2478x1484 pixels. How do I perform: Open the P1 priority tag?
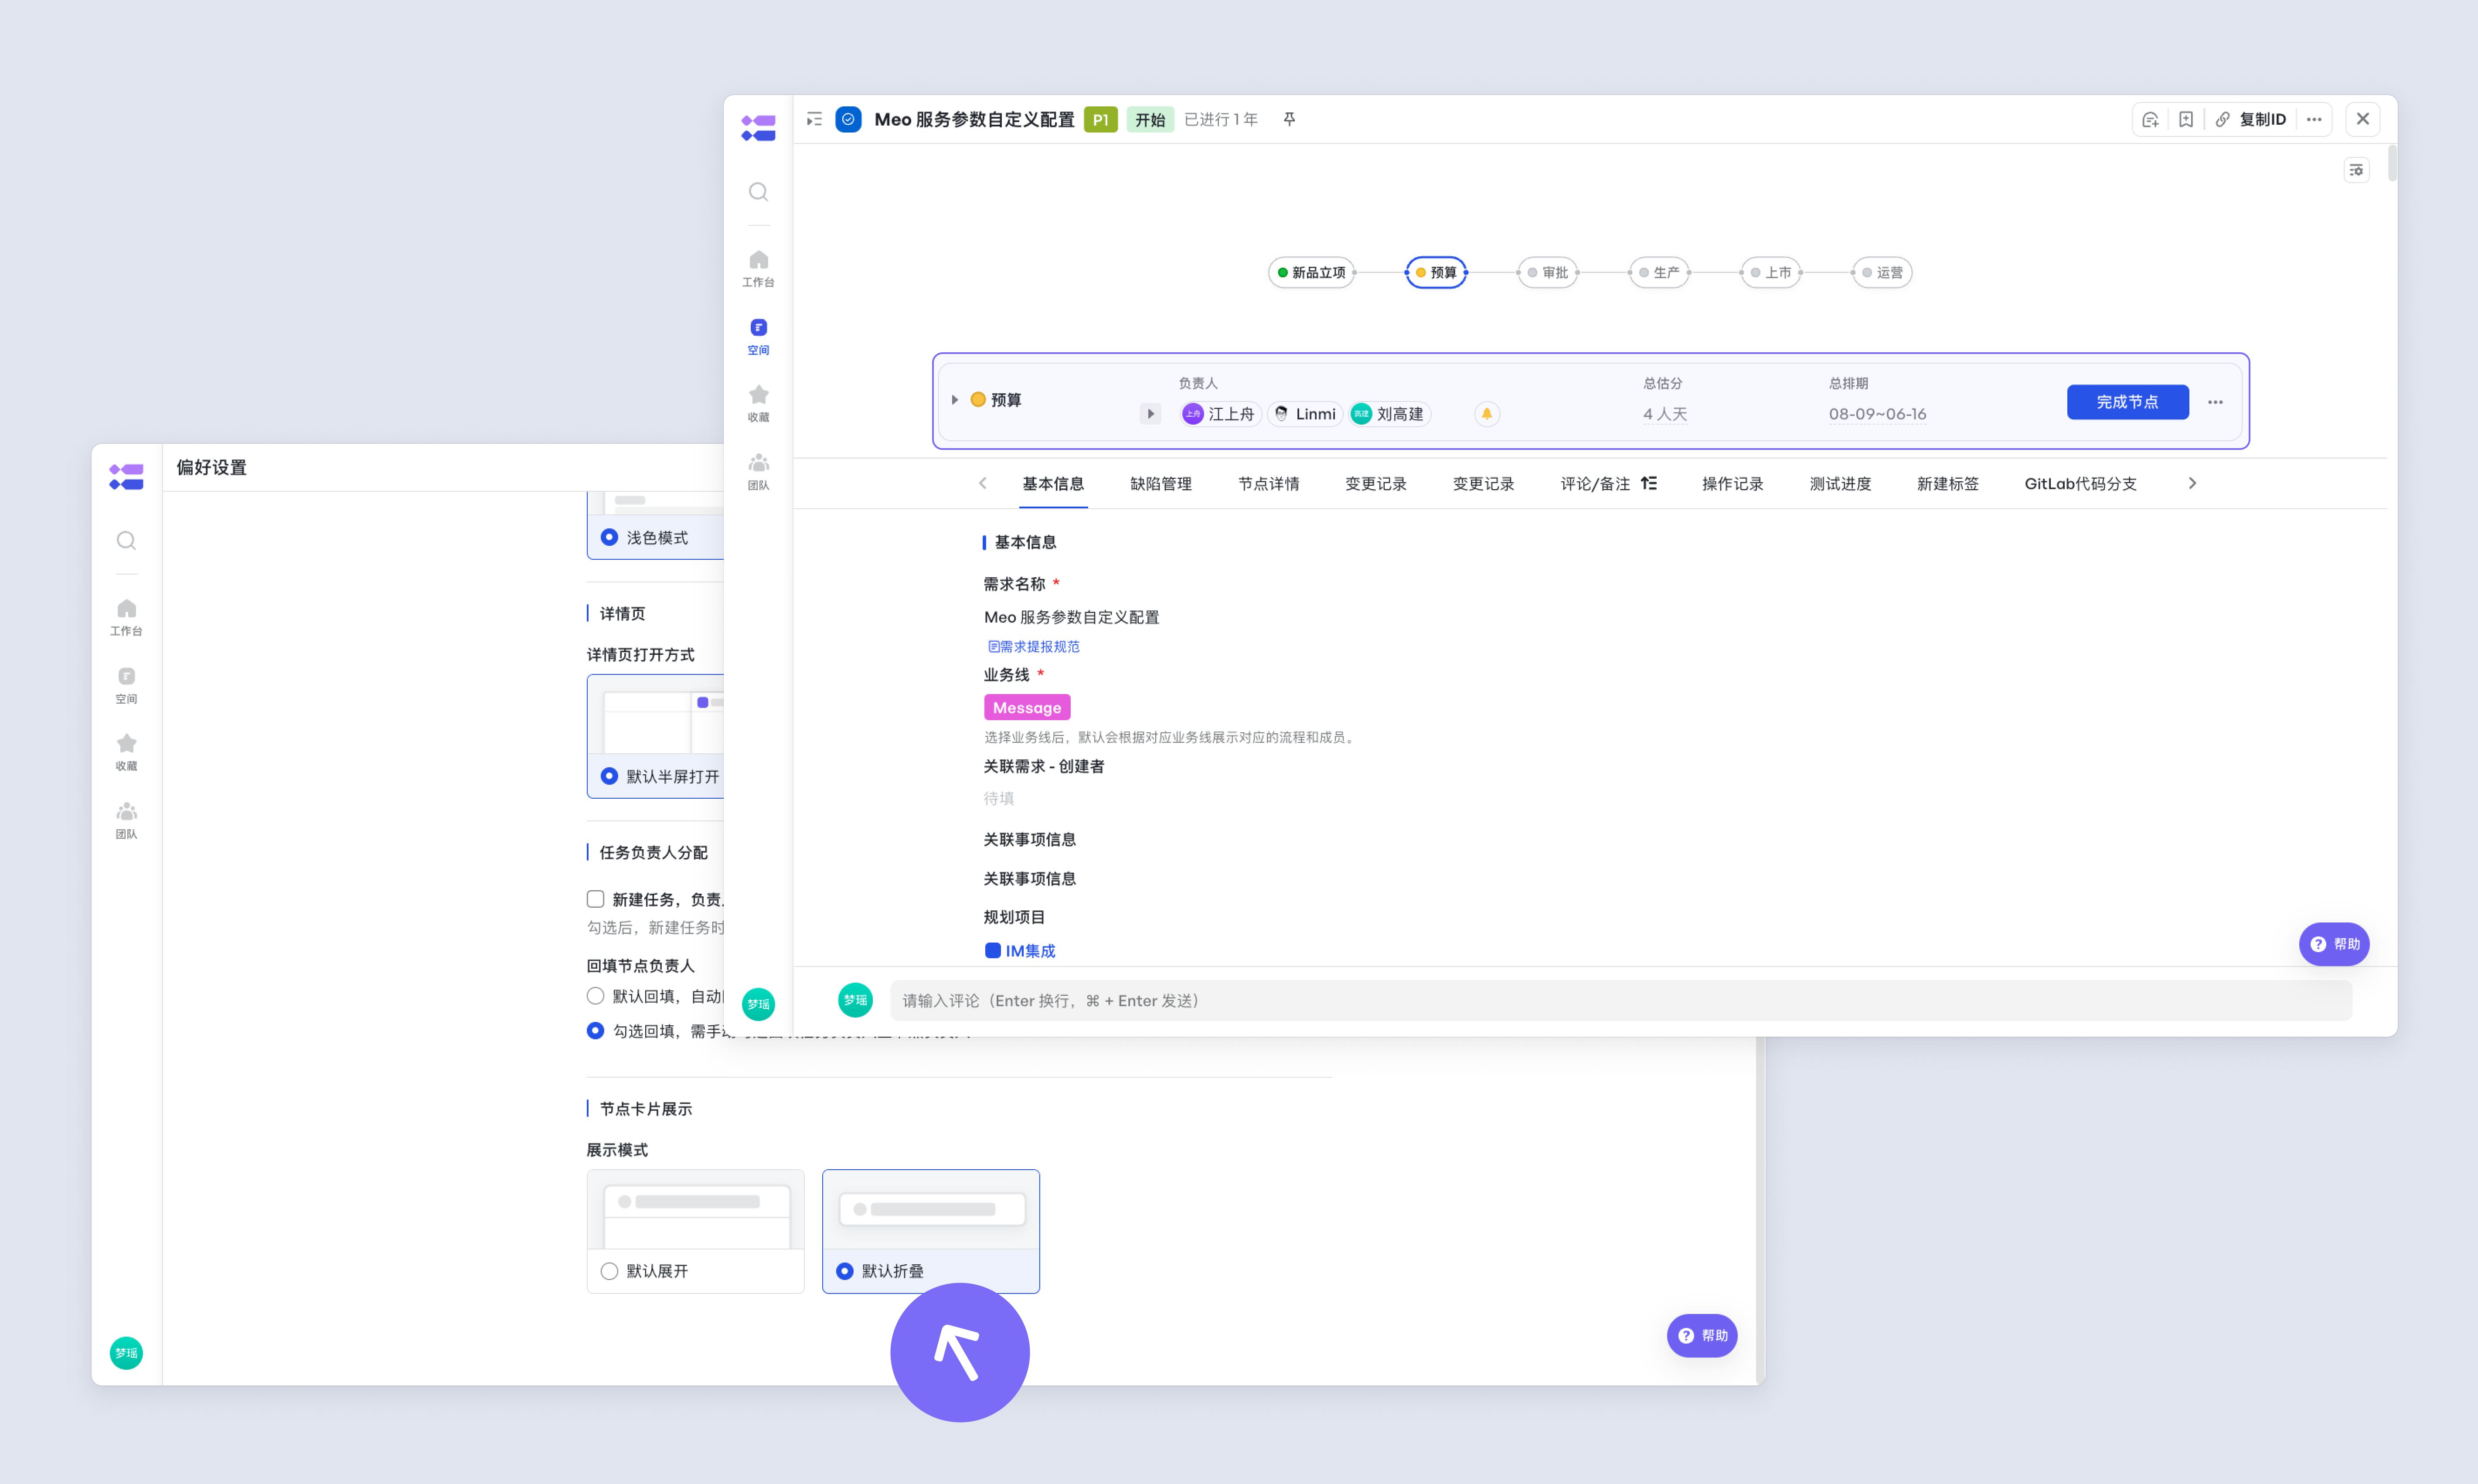(x=1100, y=119)
